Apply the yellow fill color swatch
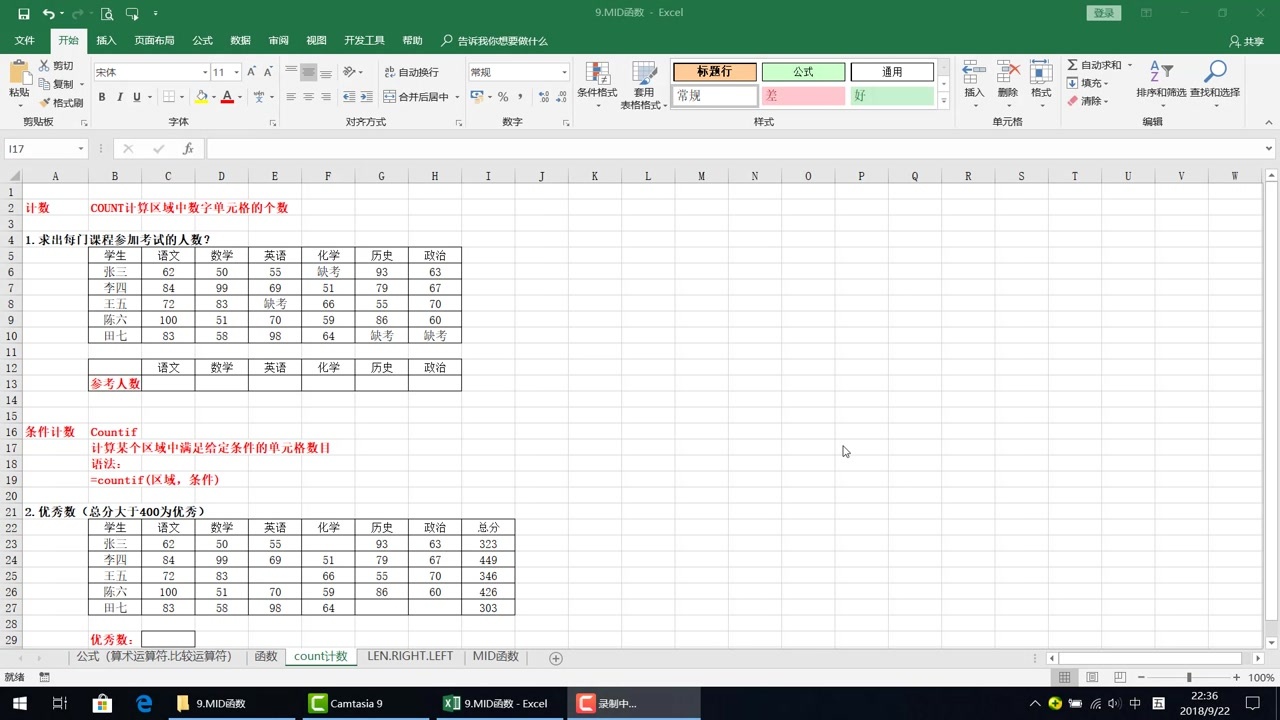Screen dimensions: 1280x720 tap(201, 97)
